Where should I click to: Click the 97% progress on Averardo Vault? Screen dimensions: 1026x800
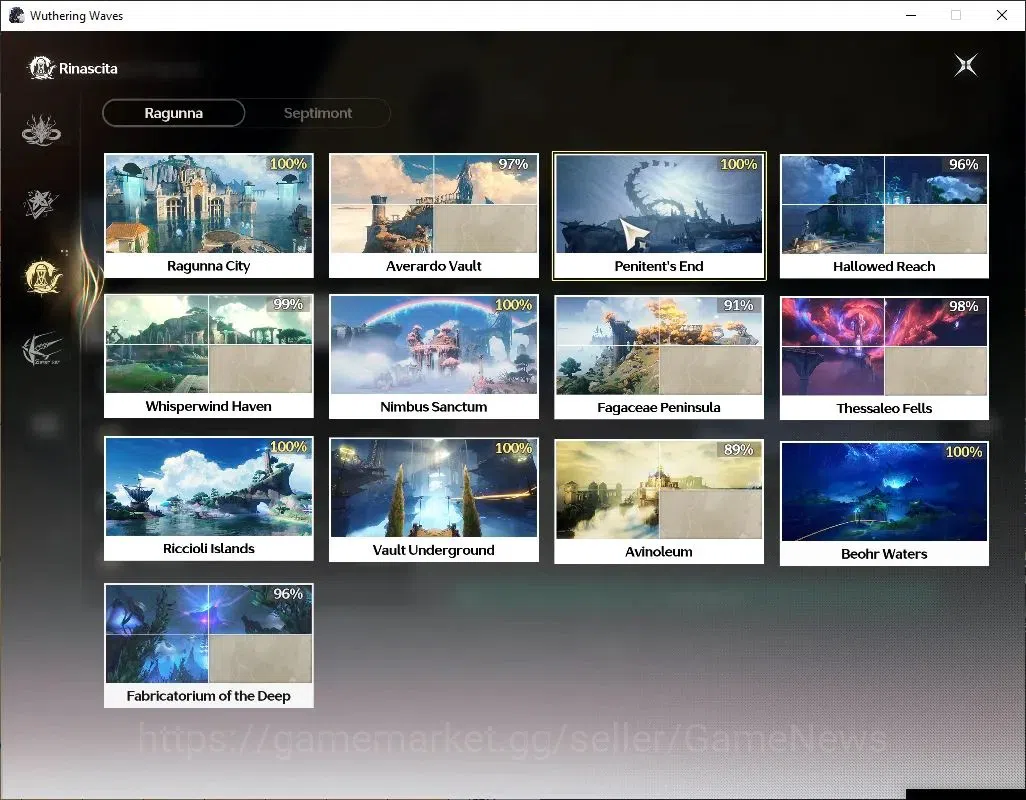513,164
